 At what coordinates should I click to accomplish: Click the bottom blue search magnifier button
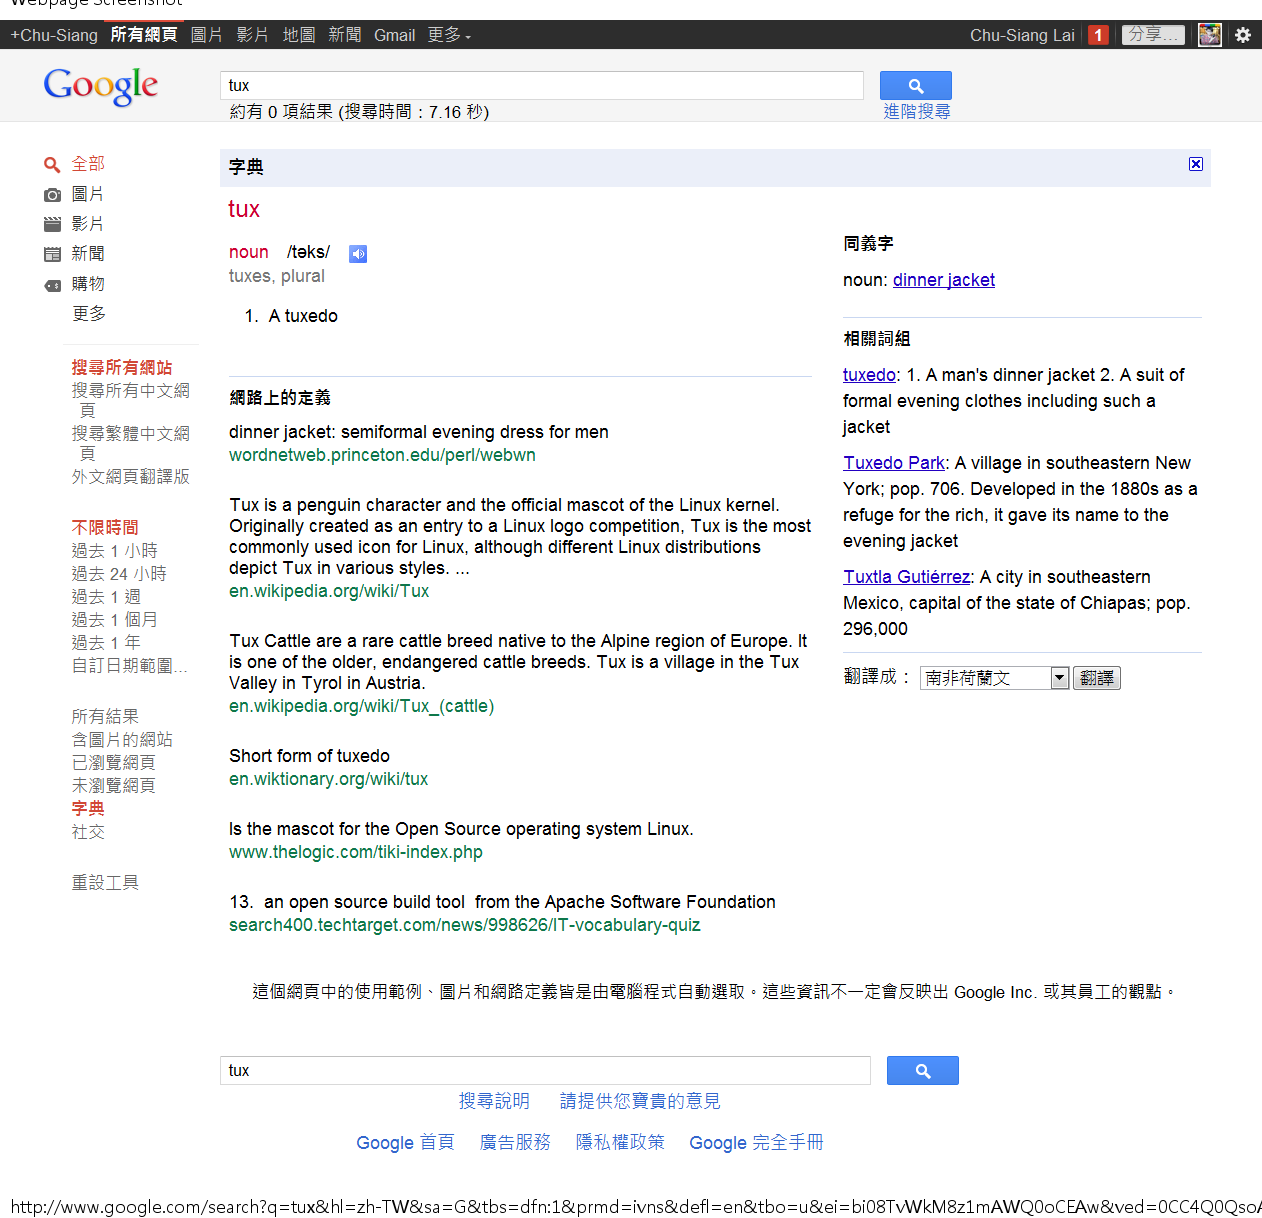click(922, 1070)
